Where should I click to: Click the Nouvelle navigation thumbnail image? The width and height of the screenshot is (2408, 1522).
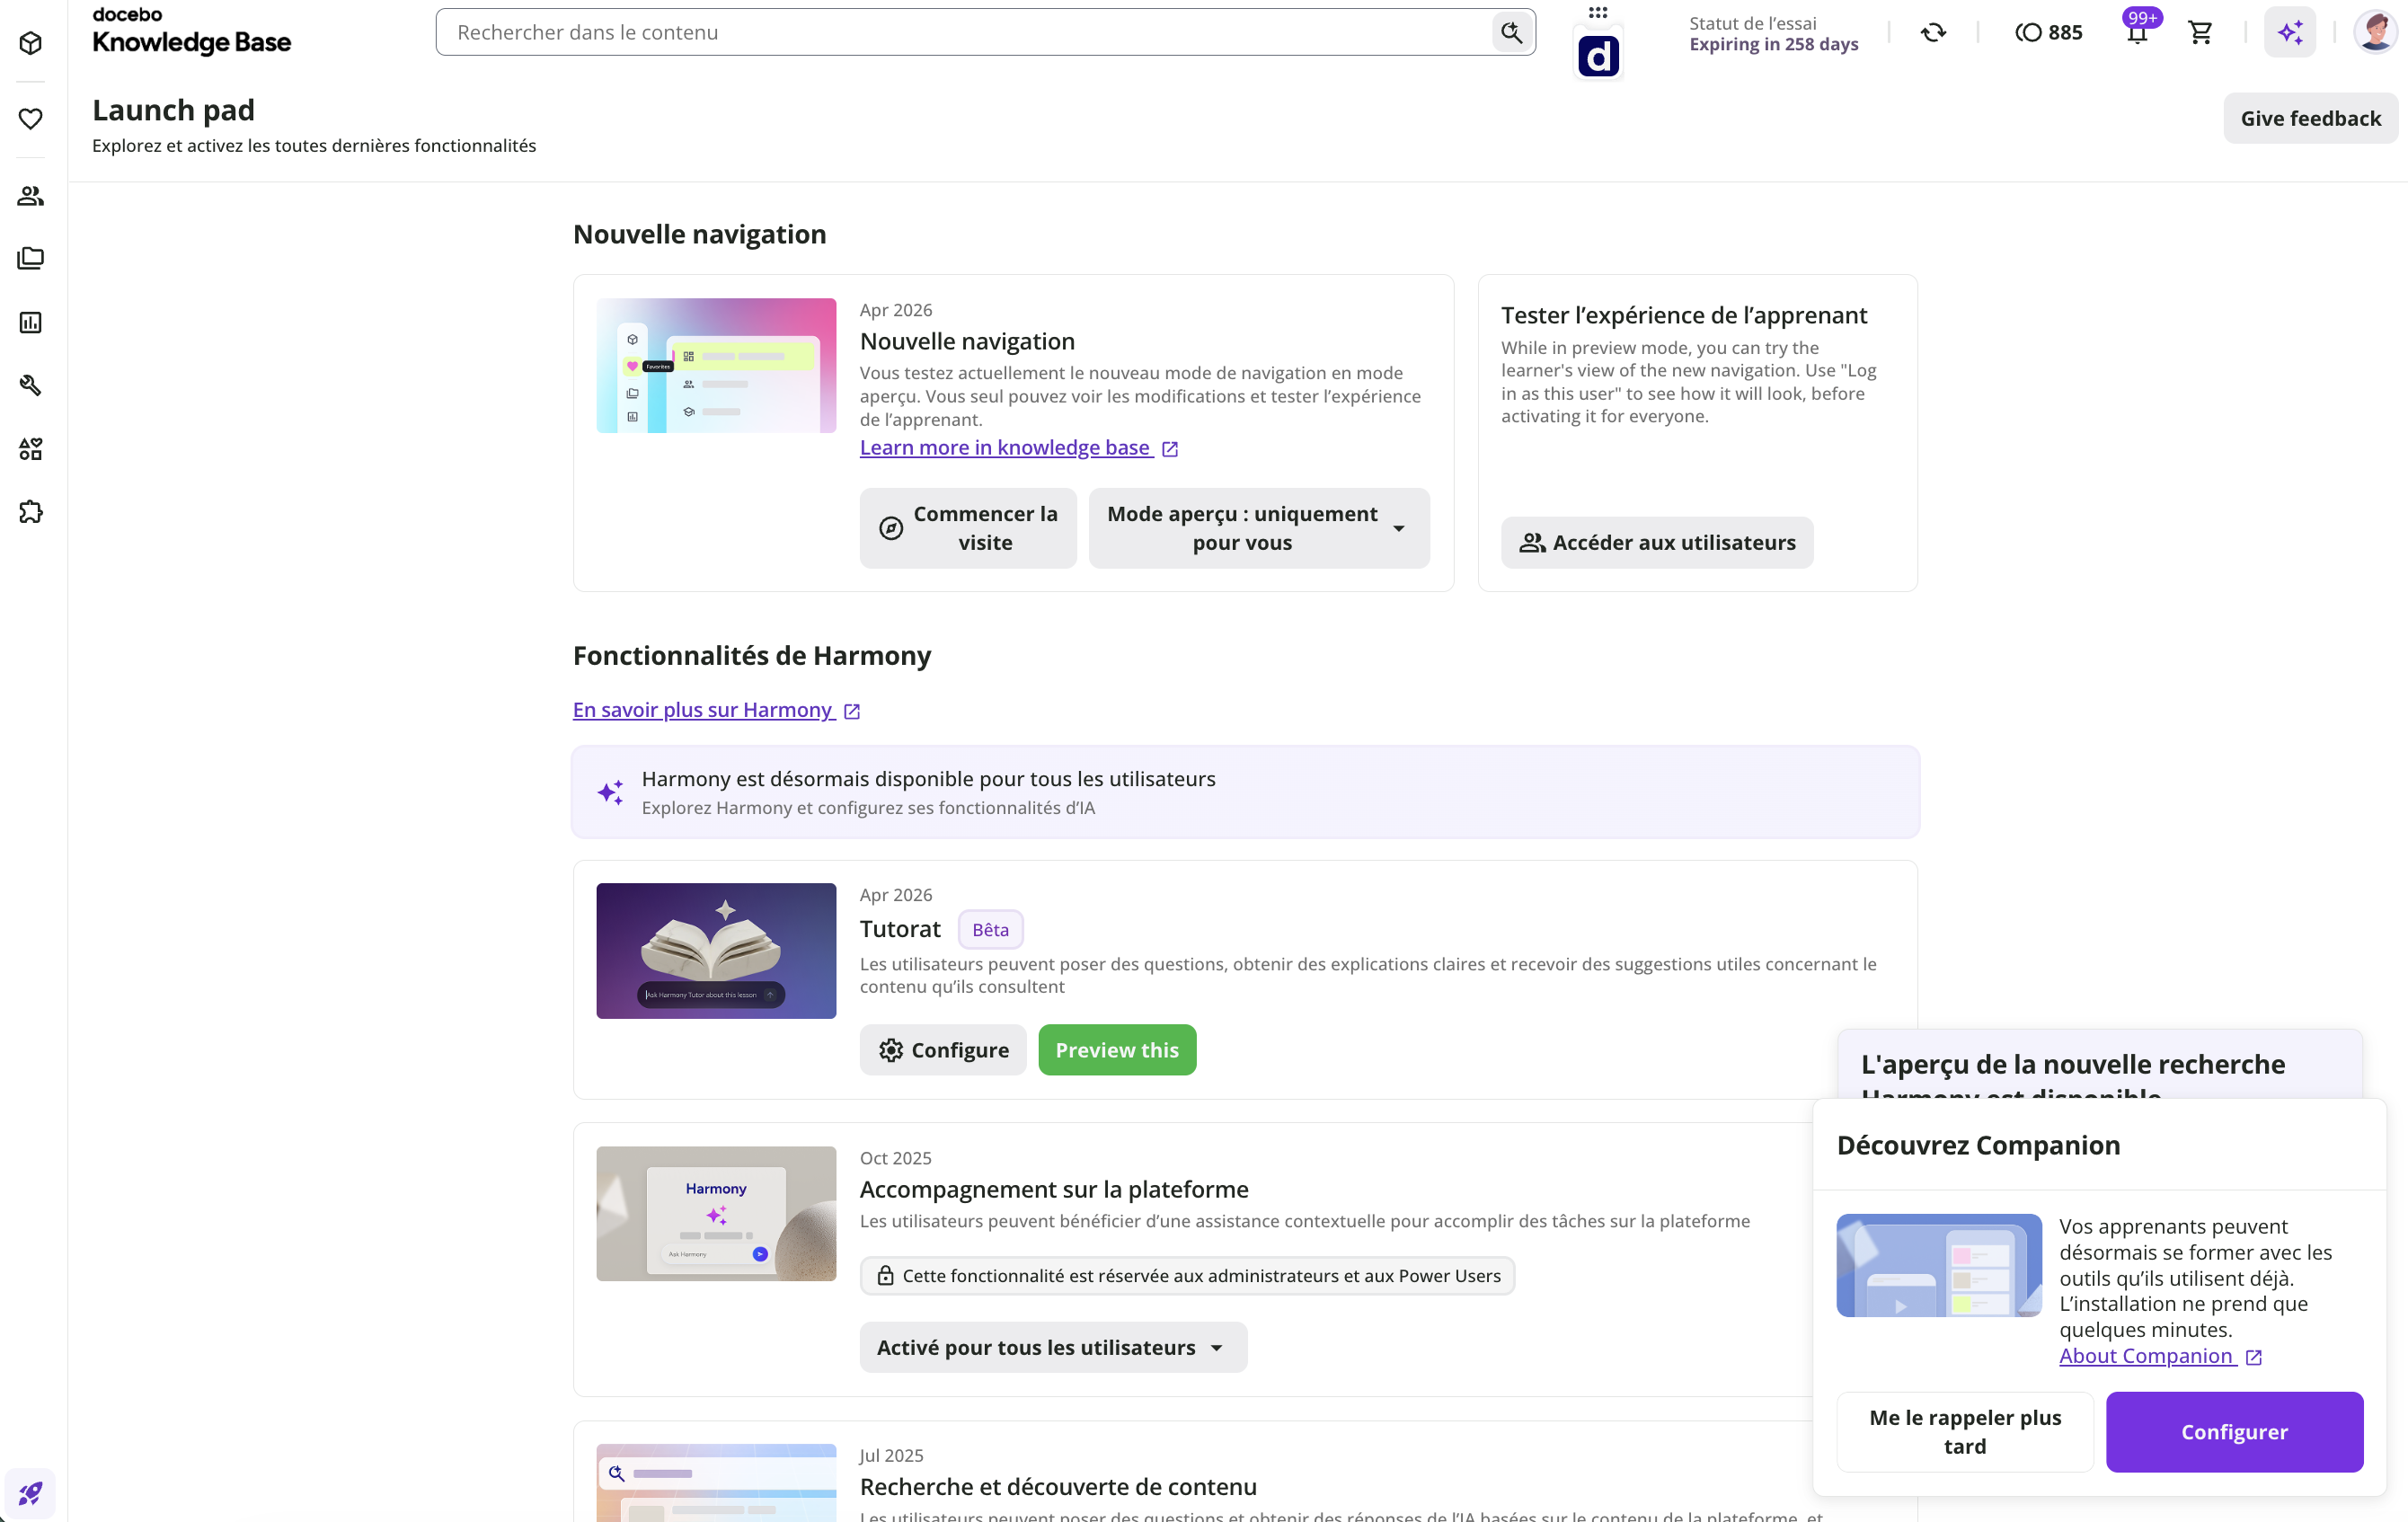coord(716,365)
